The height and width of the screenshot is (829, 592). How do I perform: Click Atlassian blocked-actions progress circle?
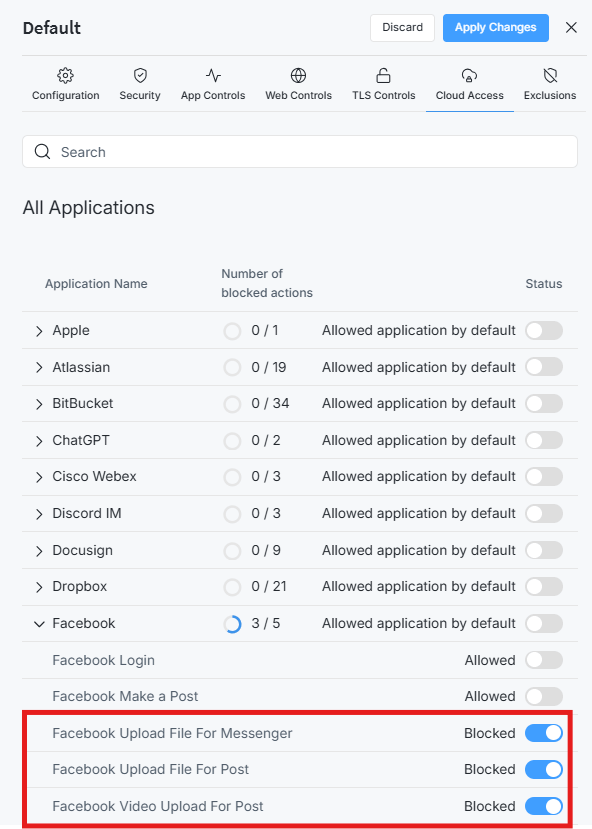(x=232, y=367)
